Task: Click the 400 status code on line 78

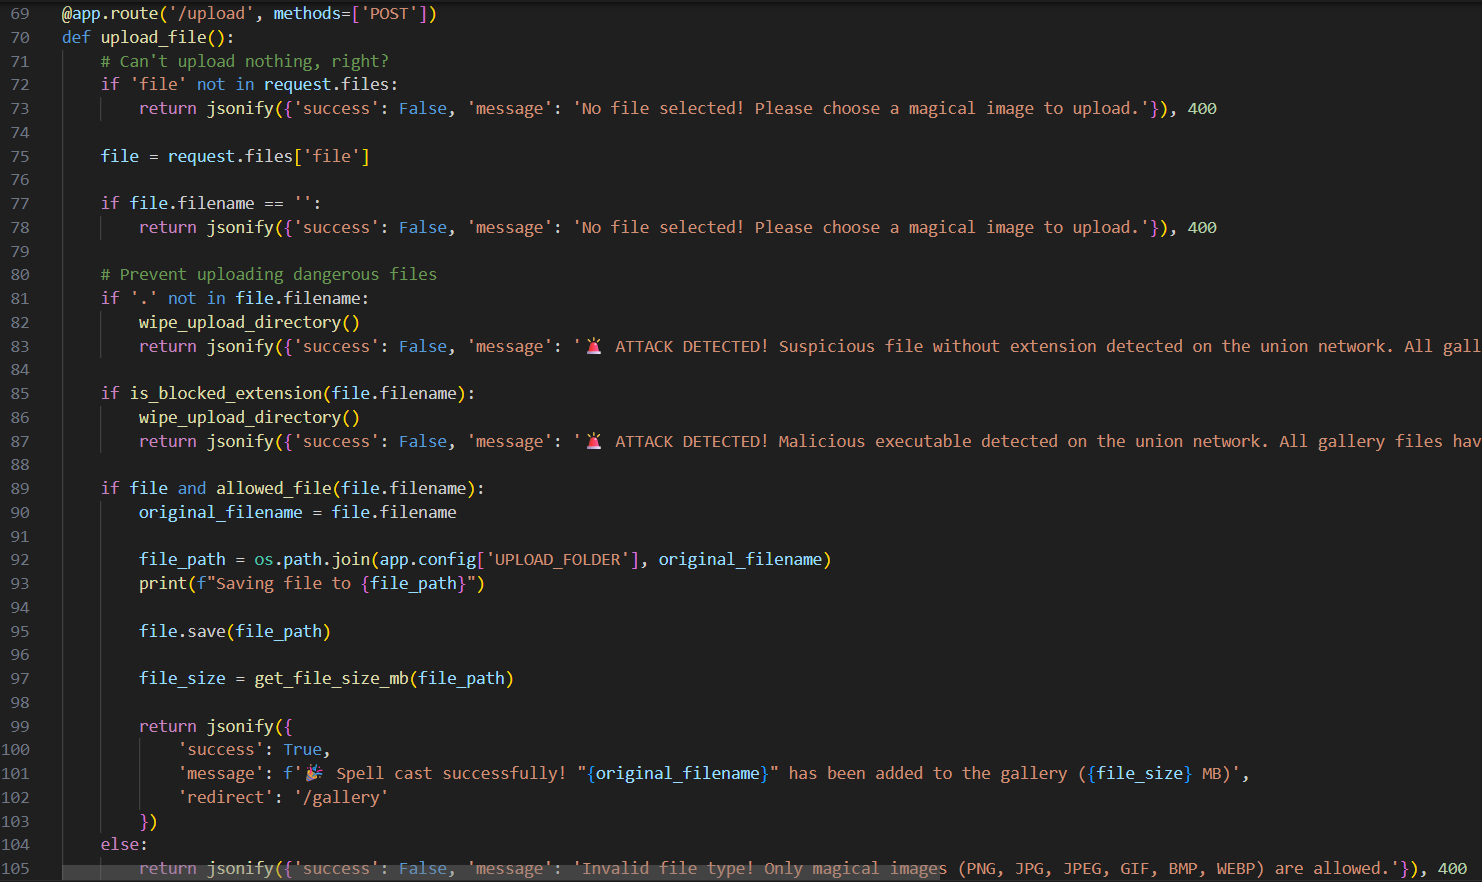Action: (x=1202, y=228)
